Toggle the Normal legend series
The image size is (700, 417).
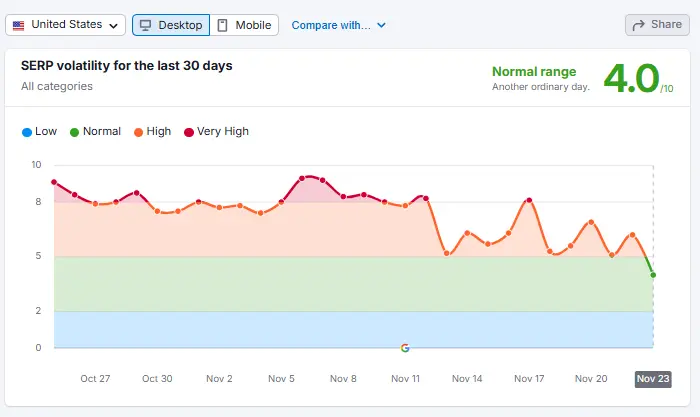pos(95,131)
